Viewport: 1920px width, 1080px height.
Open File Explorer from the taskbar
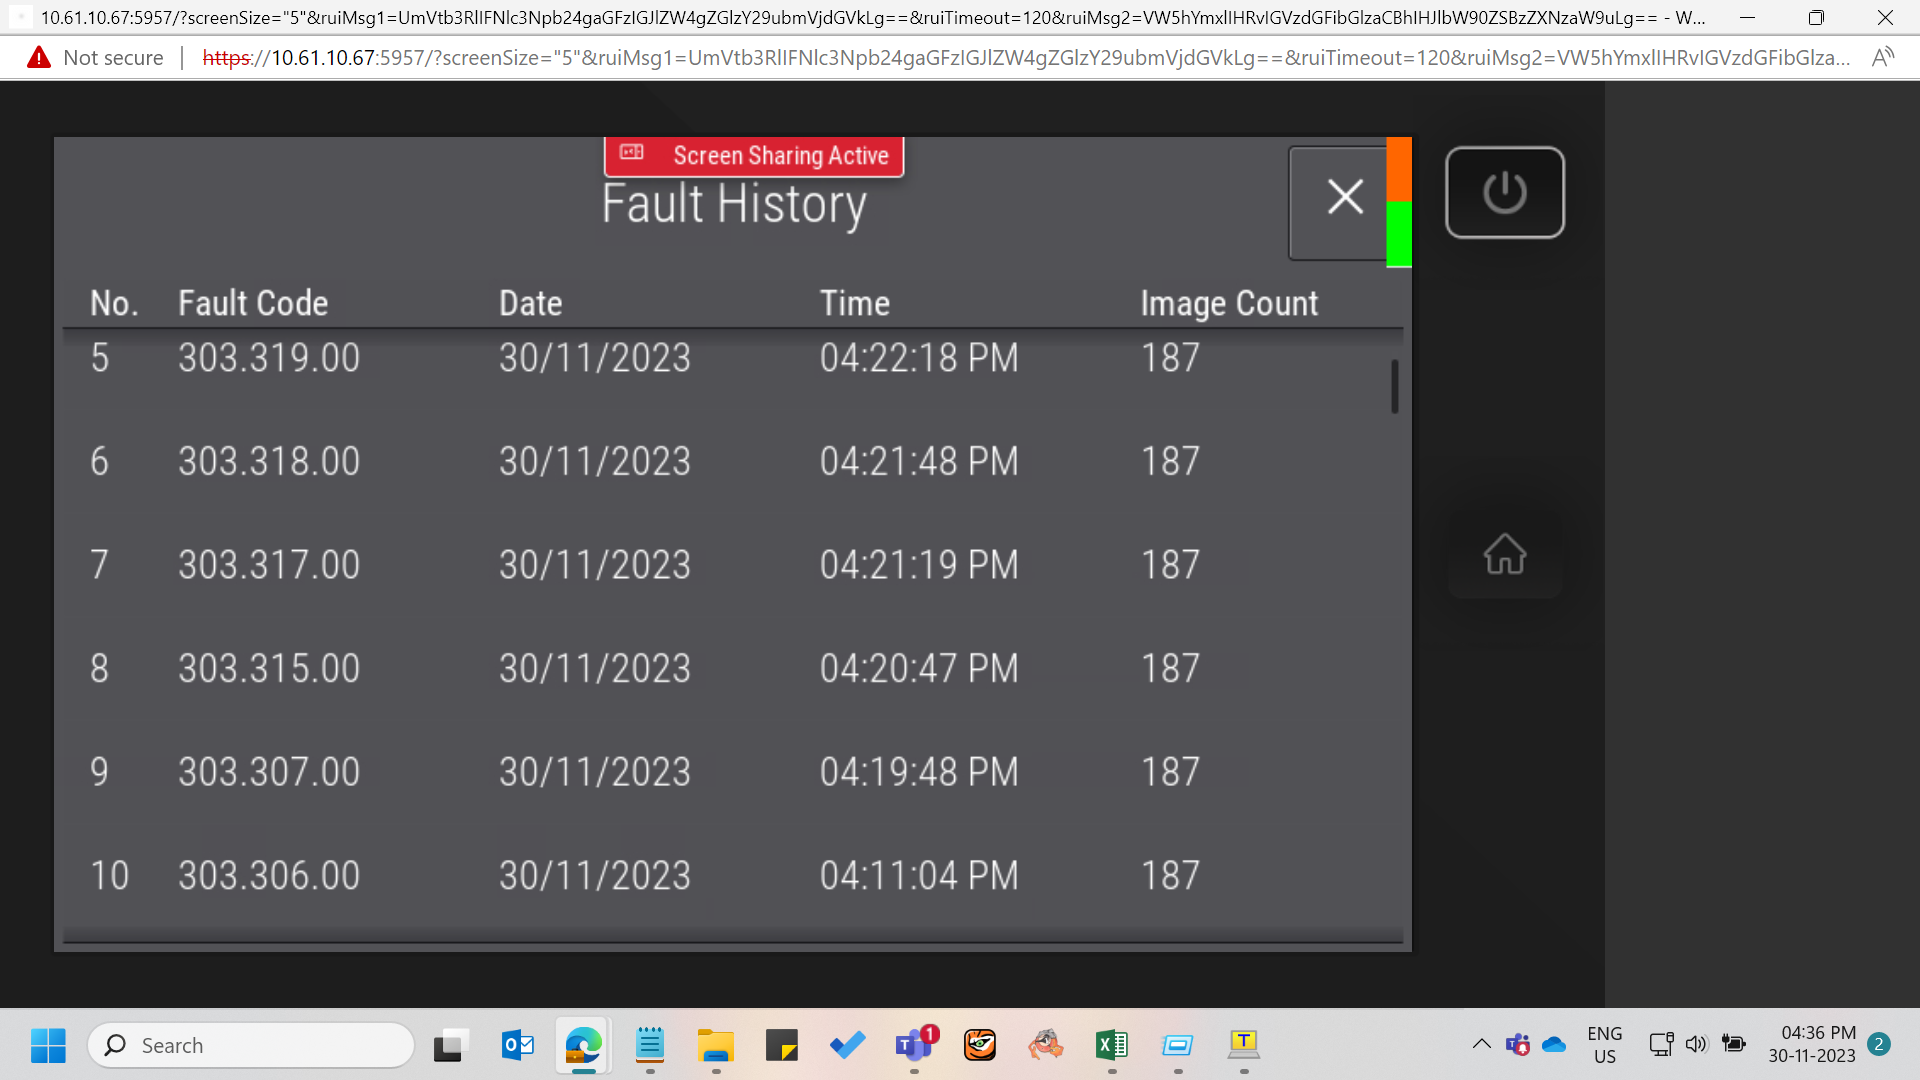point(715,1045)
